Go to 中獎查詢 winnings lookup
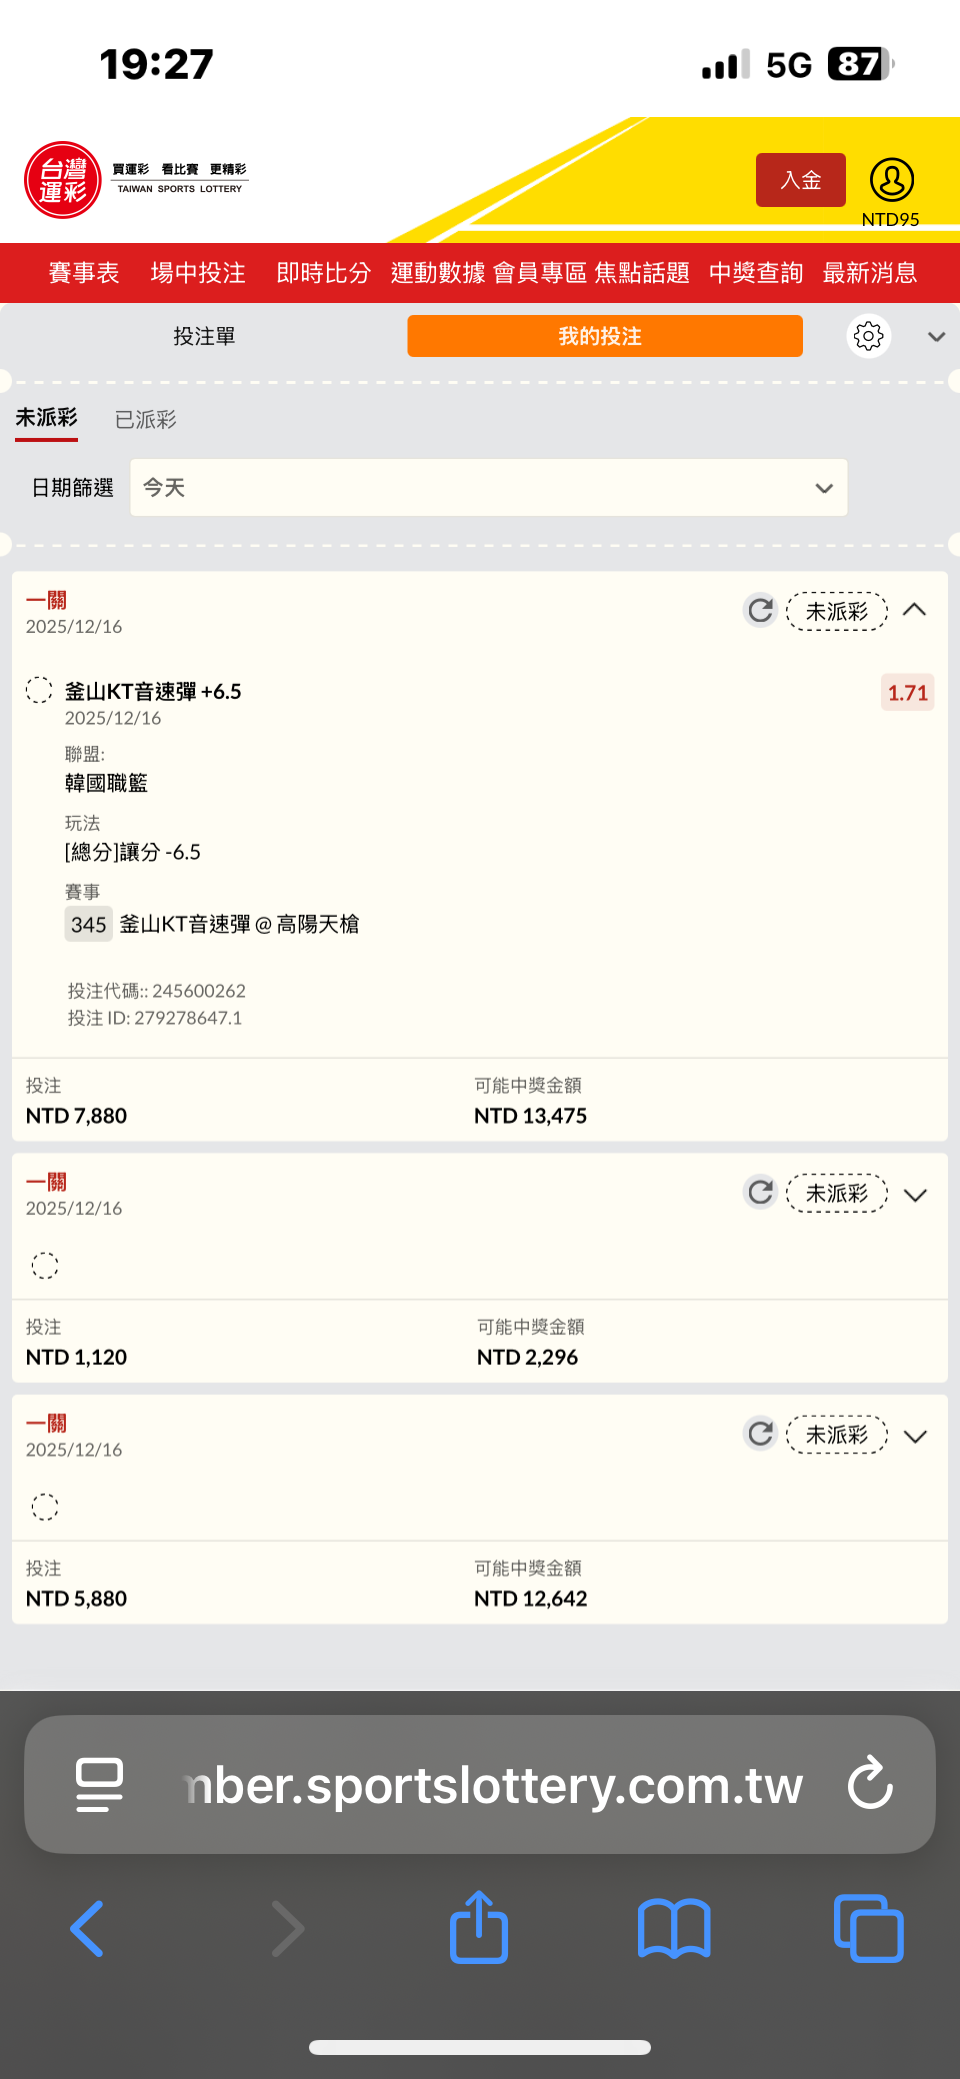 756,273
